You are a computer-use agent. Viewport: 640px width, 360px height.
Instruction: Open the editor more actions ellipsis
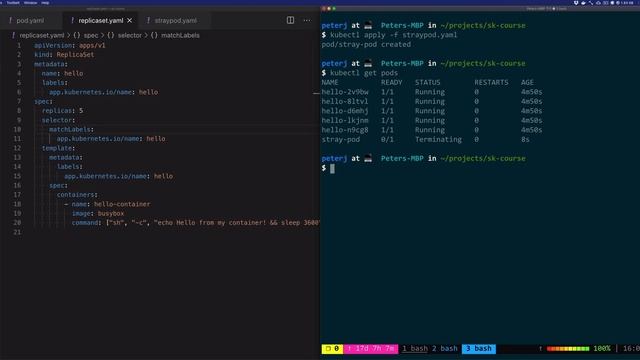[307, 20]
